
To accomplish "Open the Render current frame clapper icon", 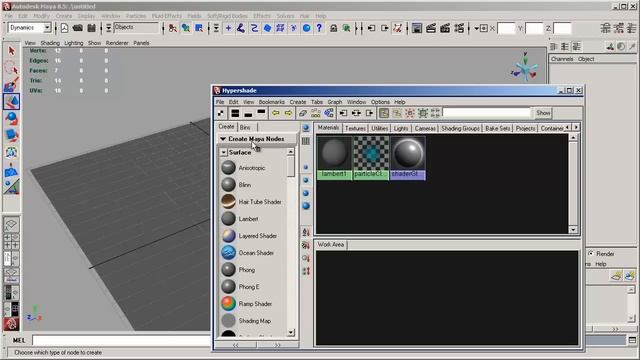I will click(x=431, y=28).
